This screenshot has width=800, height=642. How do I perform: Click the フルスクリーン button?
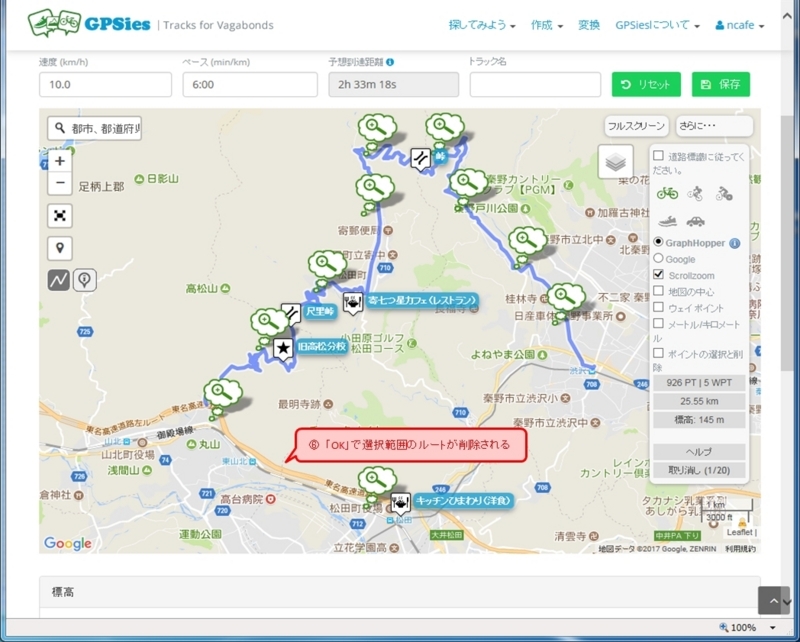(x=636, y=126)
